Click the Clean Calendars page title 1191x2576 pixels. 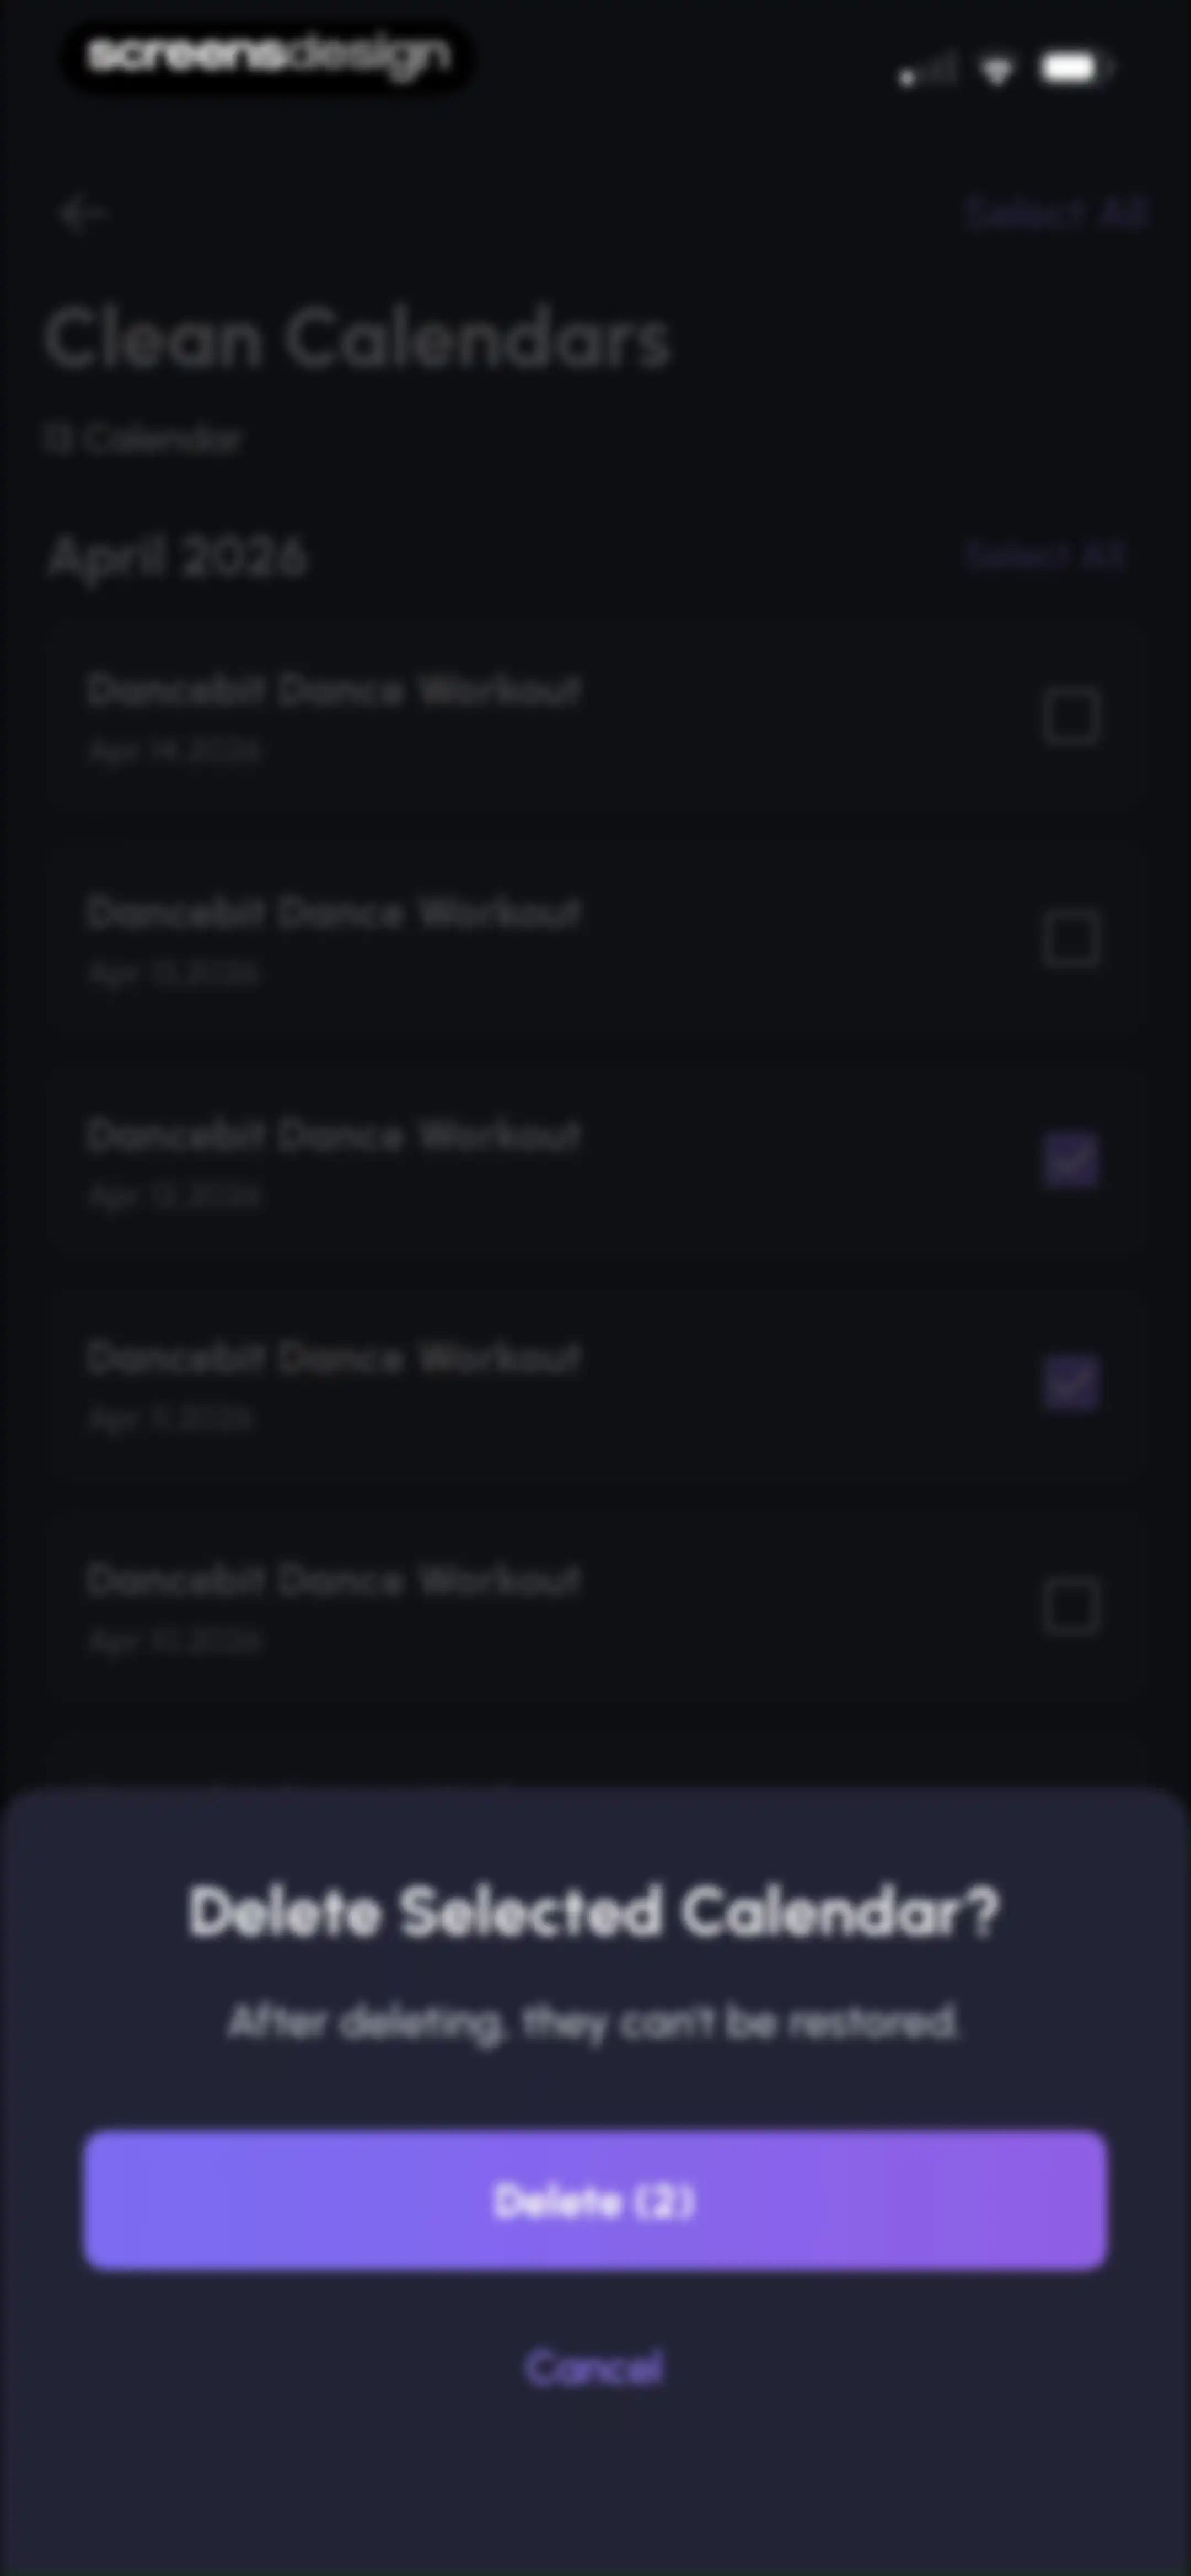(357, 340)
